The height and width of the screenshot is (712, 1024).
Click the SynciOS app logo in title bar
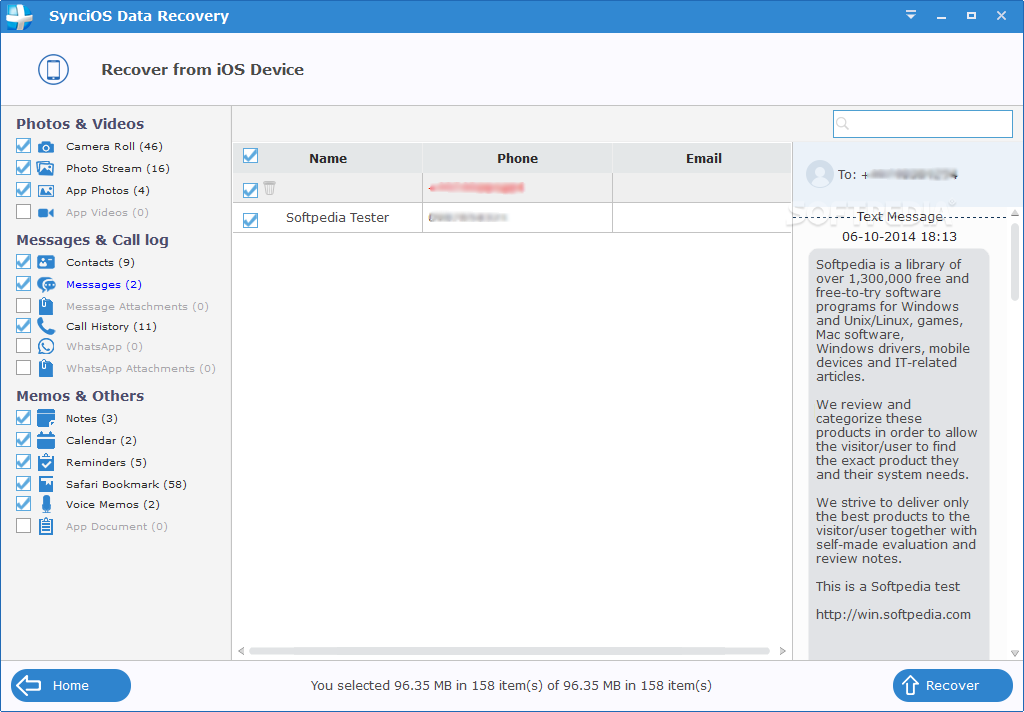[x=19, y=16]
